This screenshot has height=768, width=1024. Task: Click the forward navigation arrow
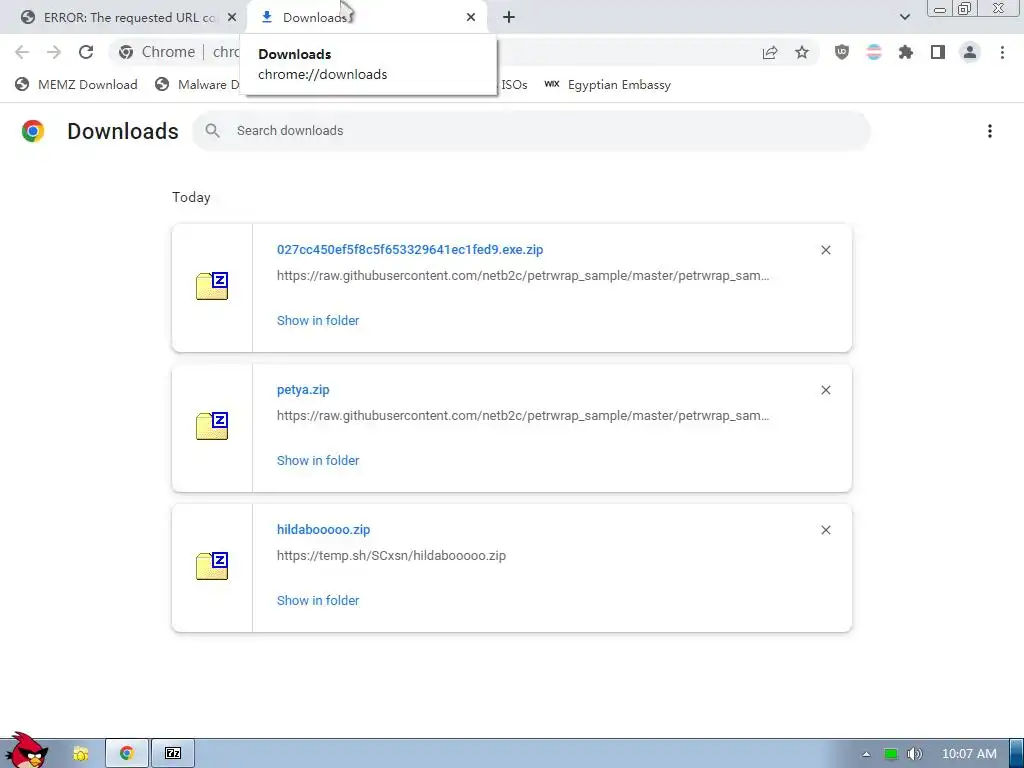pyautogui.click(x=54, y=52)
